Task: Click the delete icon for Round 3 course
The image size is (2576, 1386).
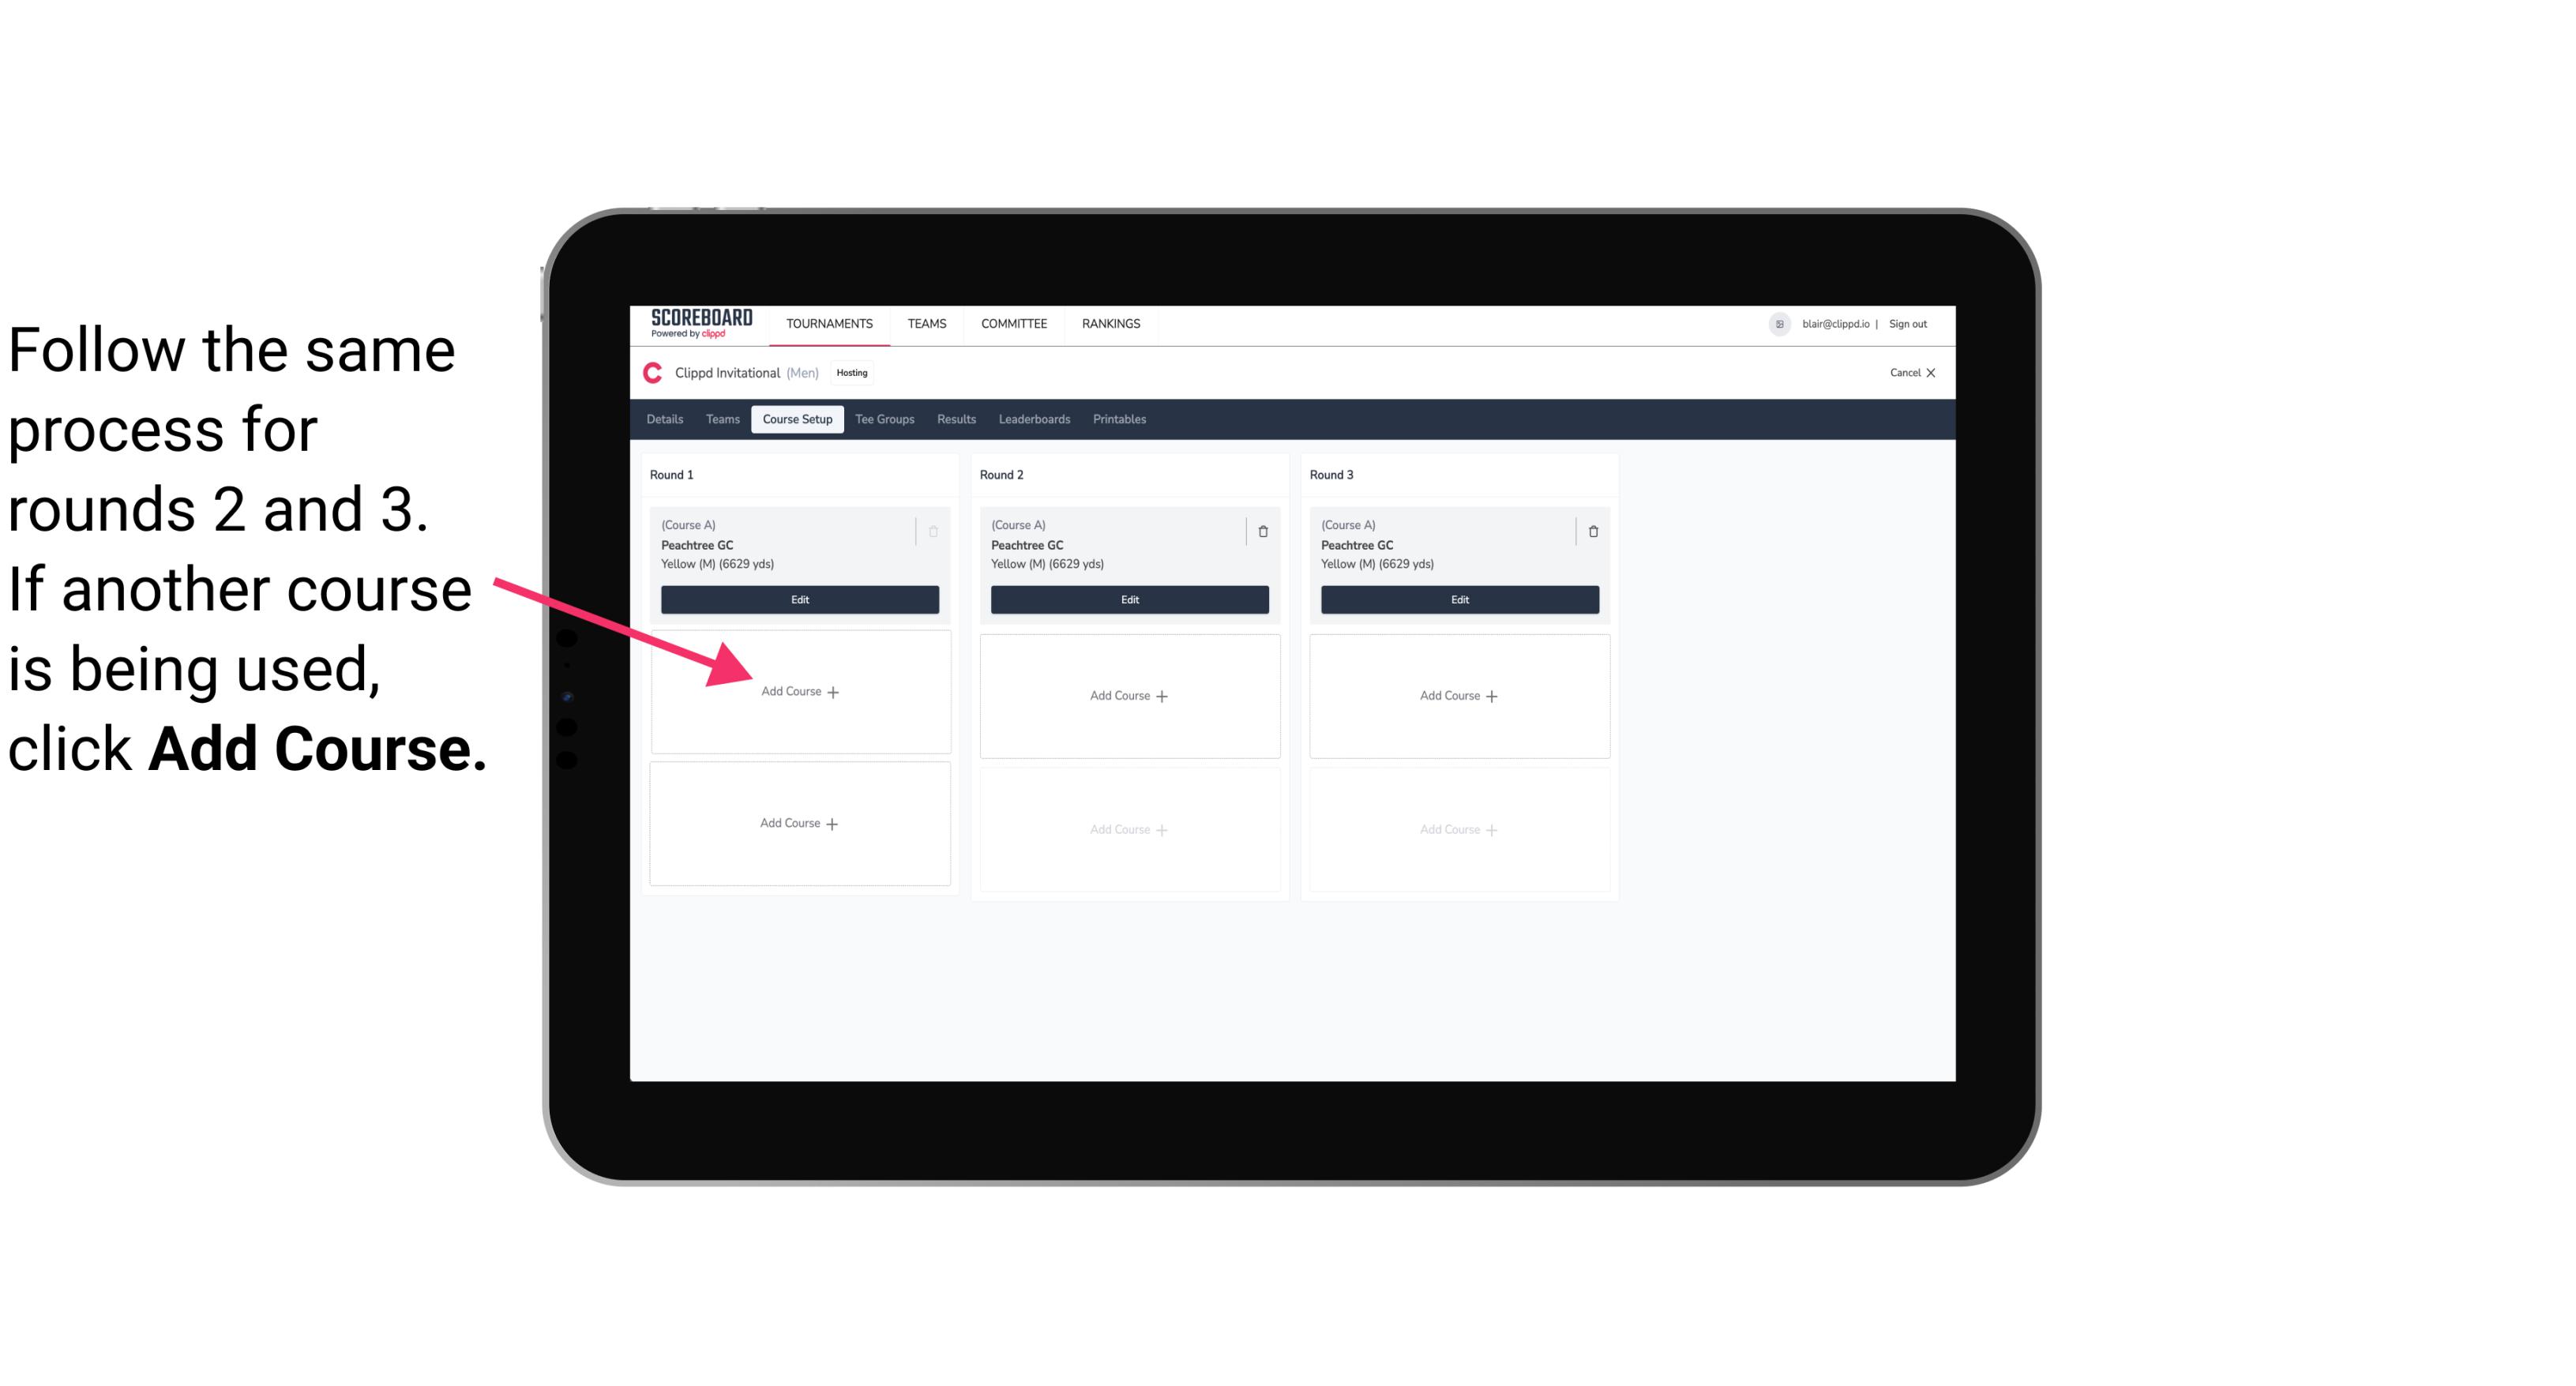Action: coord(1588,529)
